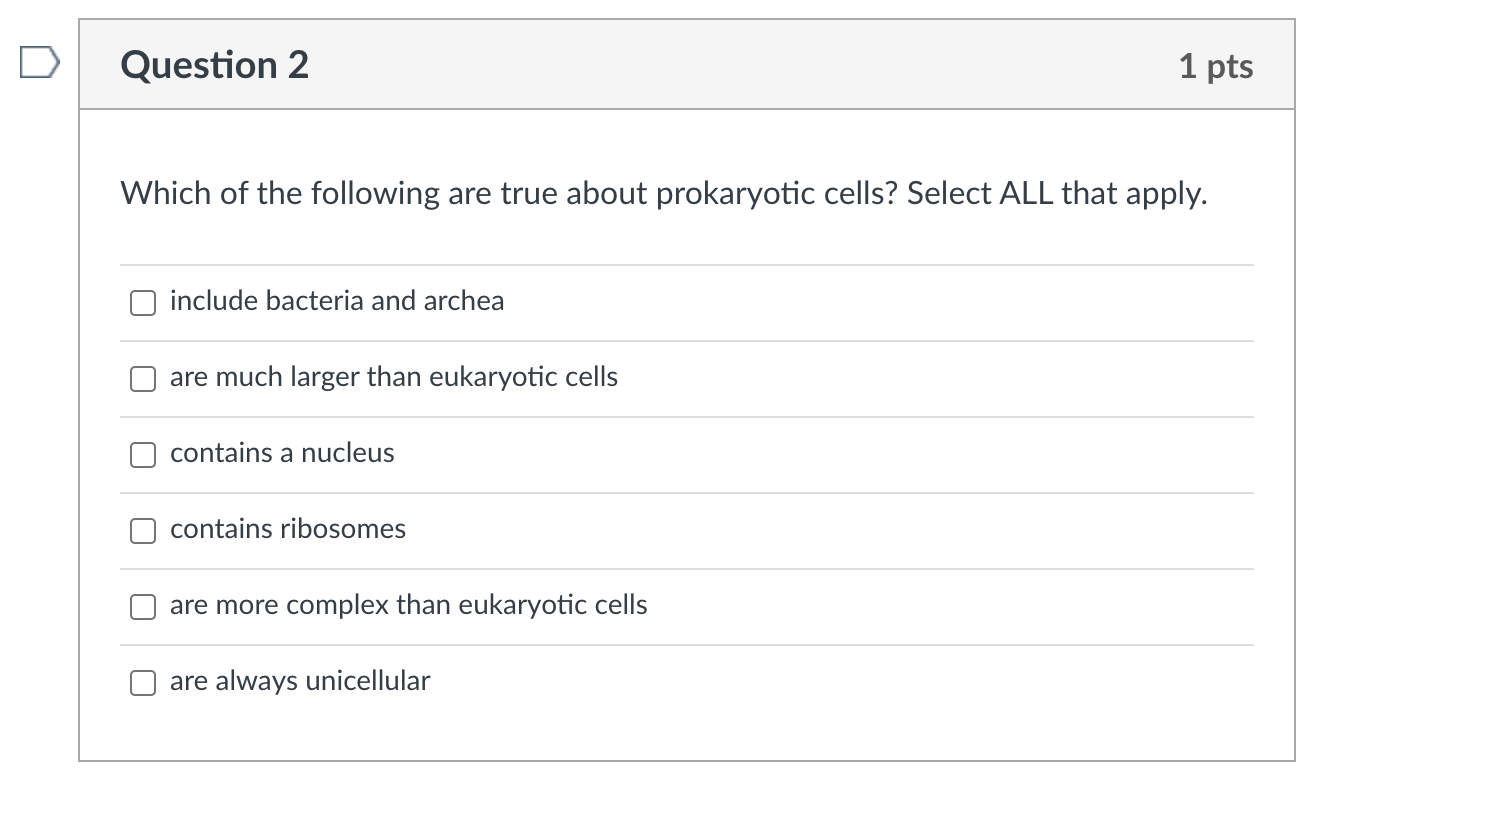Click the 'Question 2' heading
Viewport: 1486px width, 818px height.
coord(215,65)
